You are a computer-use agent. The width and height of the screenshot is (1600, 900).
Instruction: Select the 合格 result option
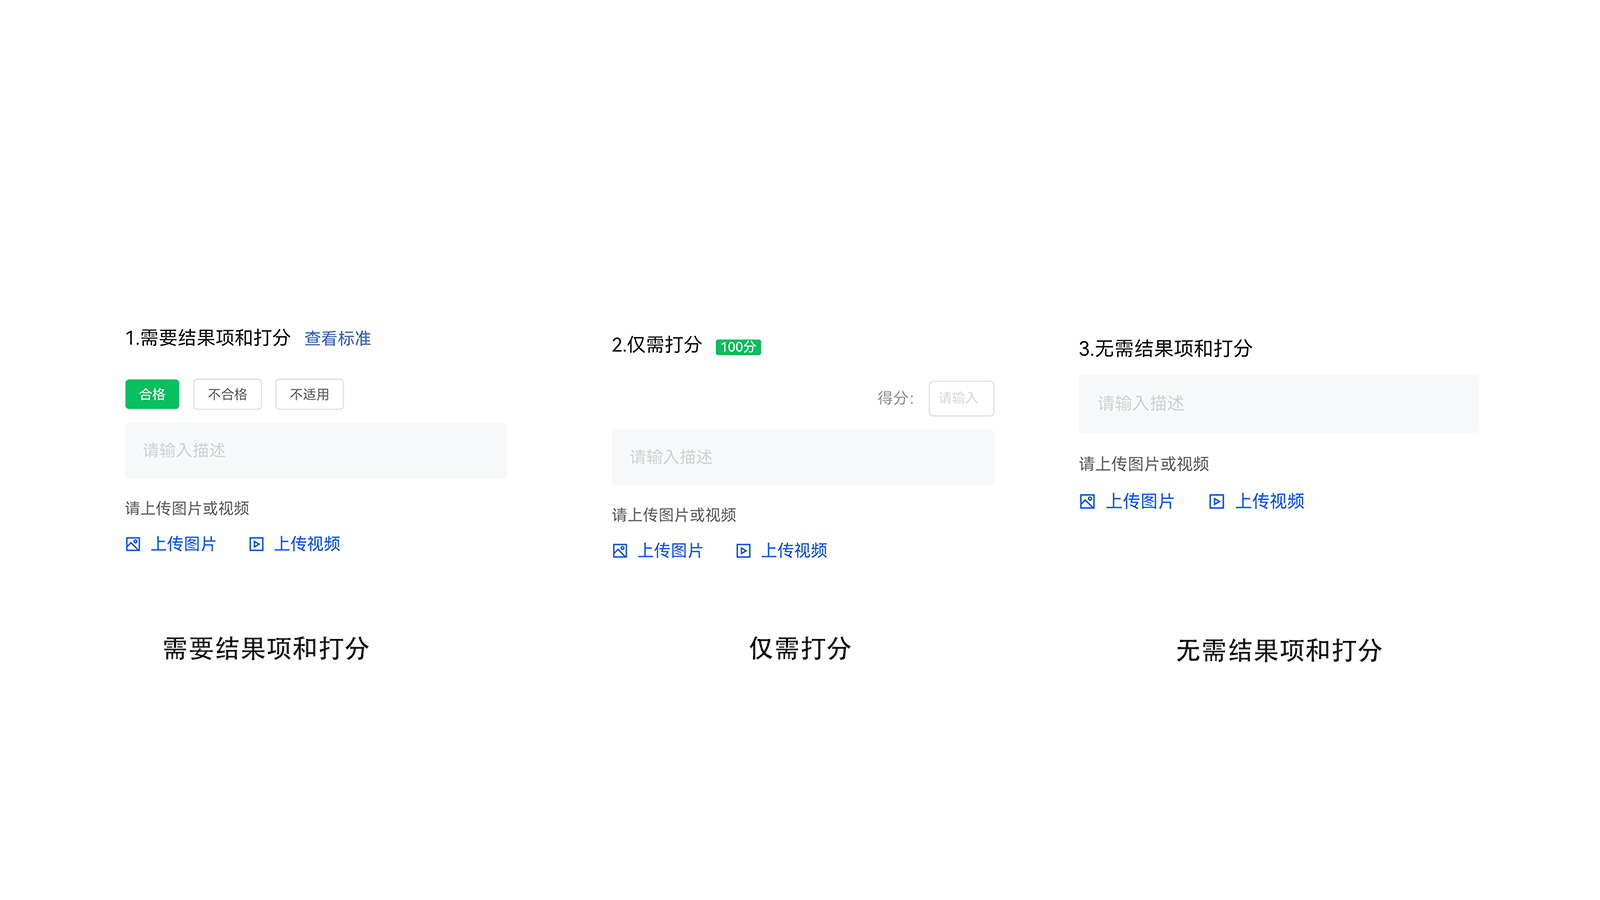coord(151,394)
